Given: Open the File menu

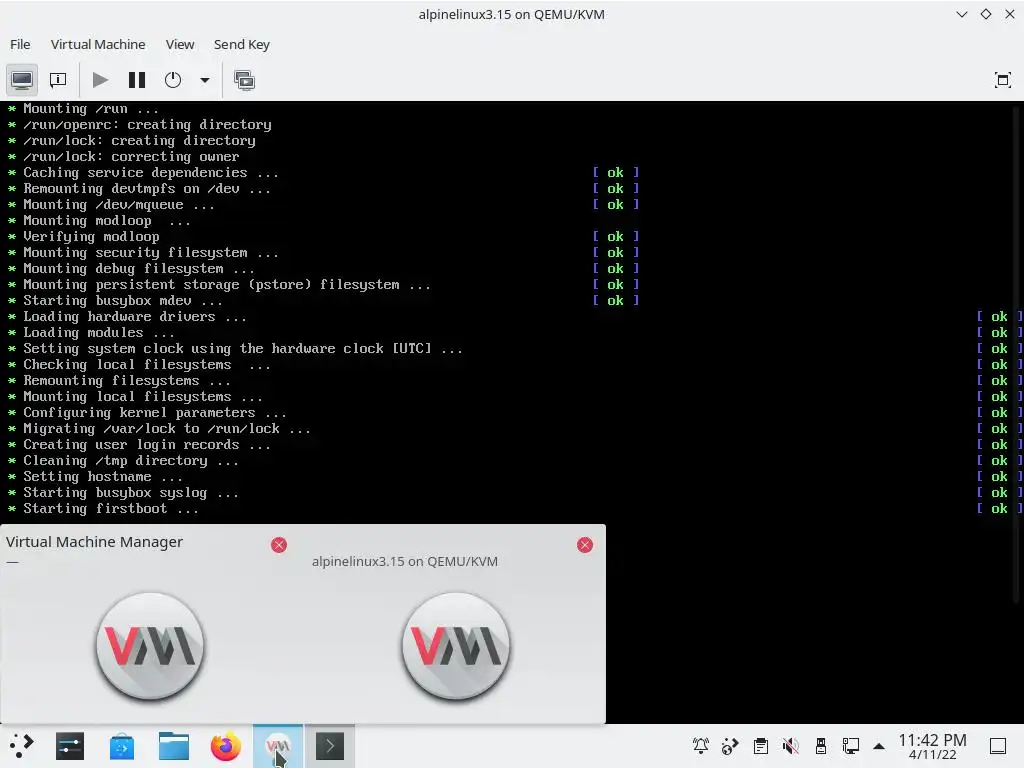Looking at the screenshot, I should [x=20, y=44].
